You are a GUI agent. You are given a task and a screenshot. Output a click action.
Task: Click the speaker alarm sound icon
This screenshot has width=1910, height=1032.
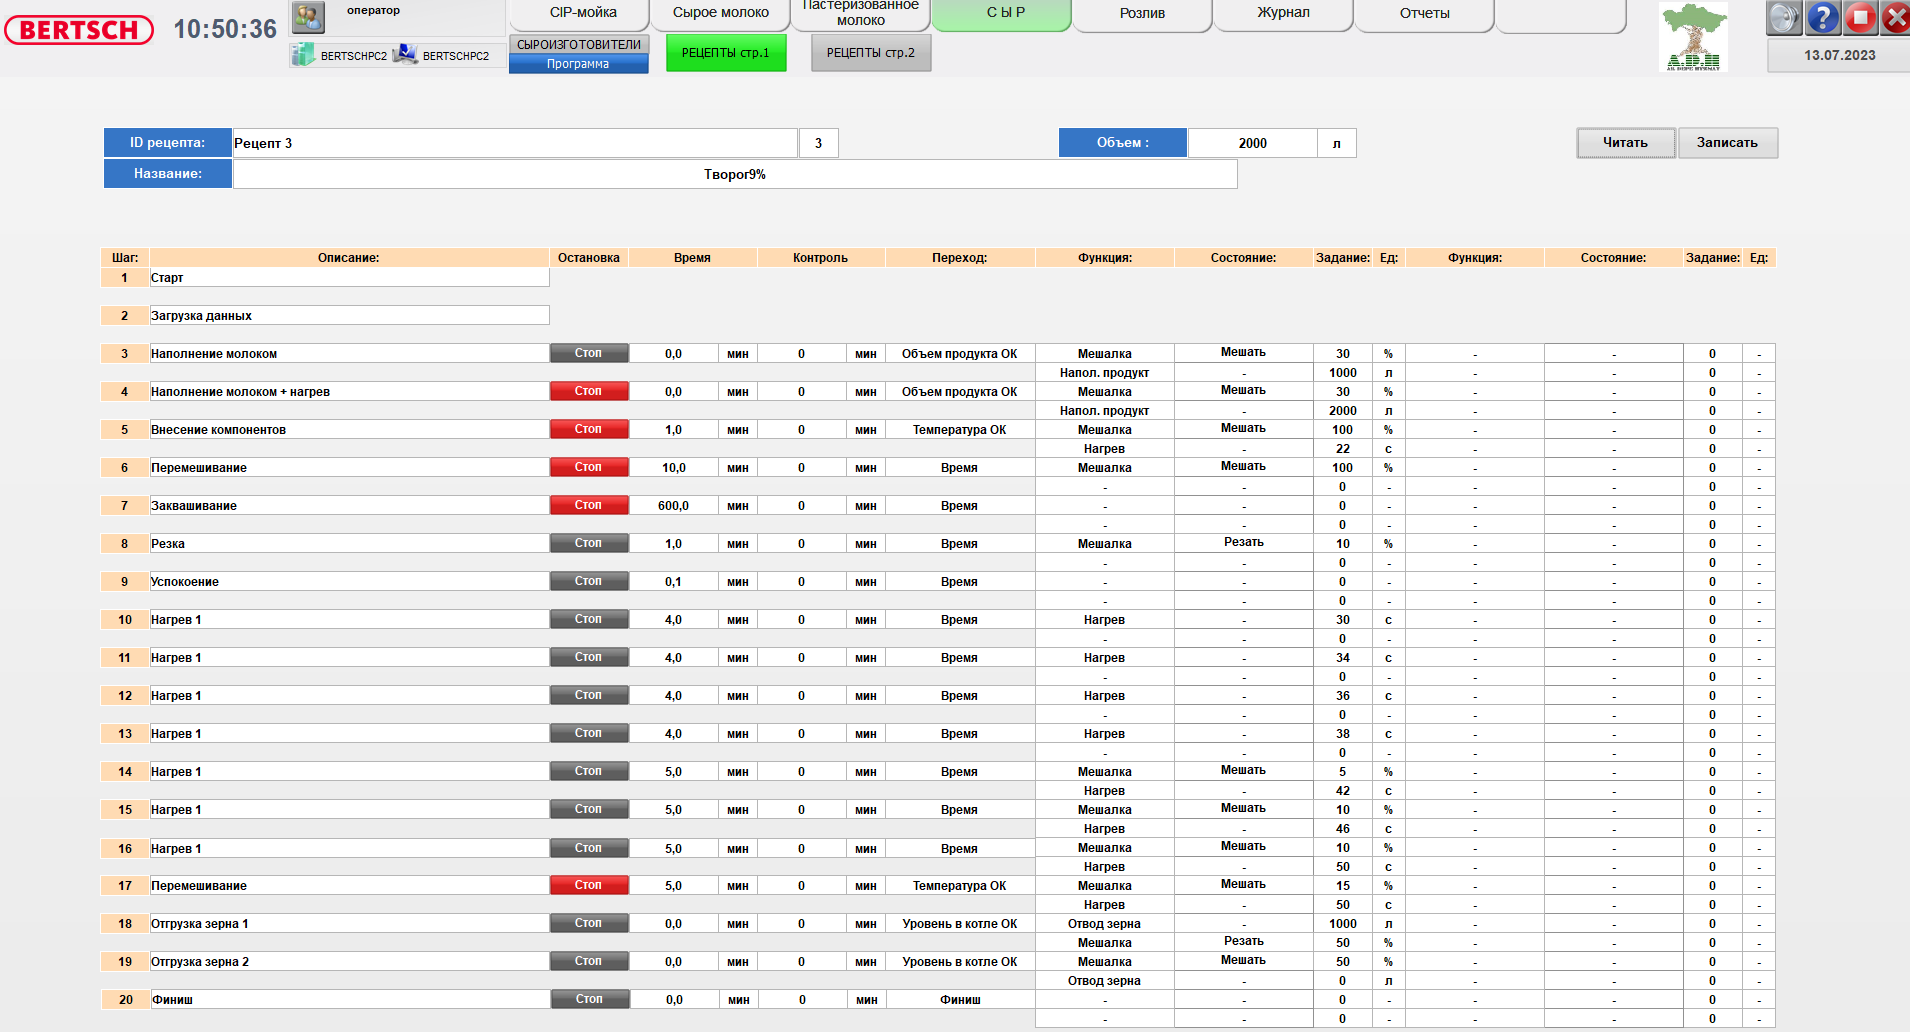coord(1783,18)
